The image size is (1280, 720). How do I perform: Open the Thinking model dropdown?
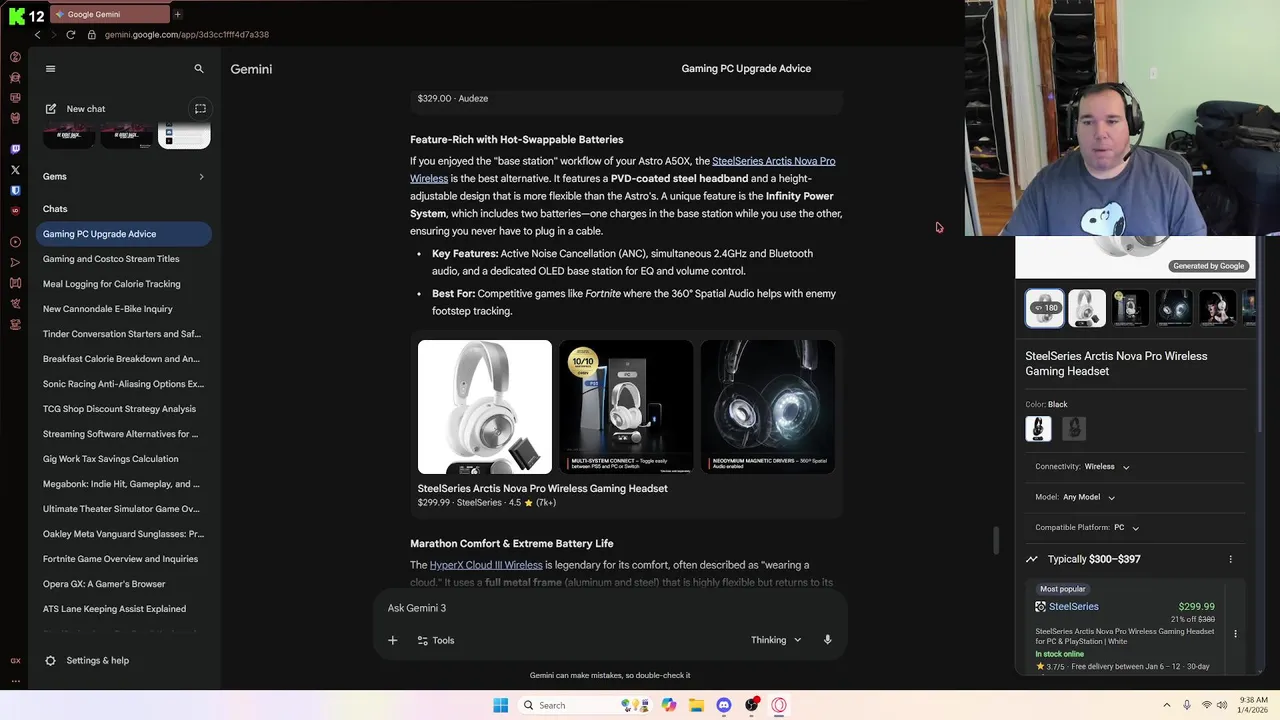pyautogui.click(x=777, y=640)
